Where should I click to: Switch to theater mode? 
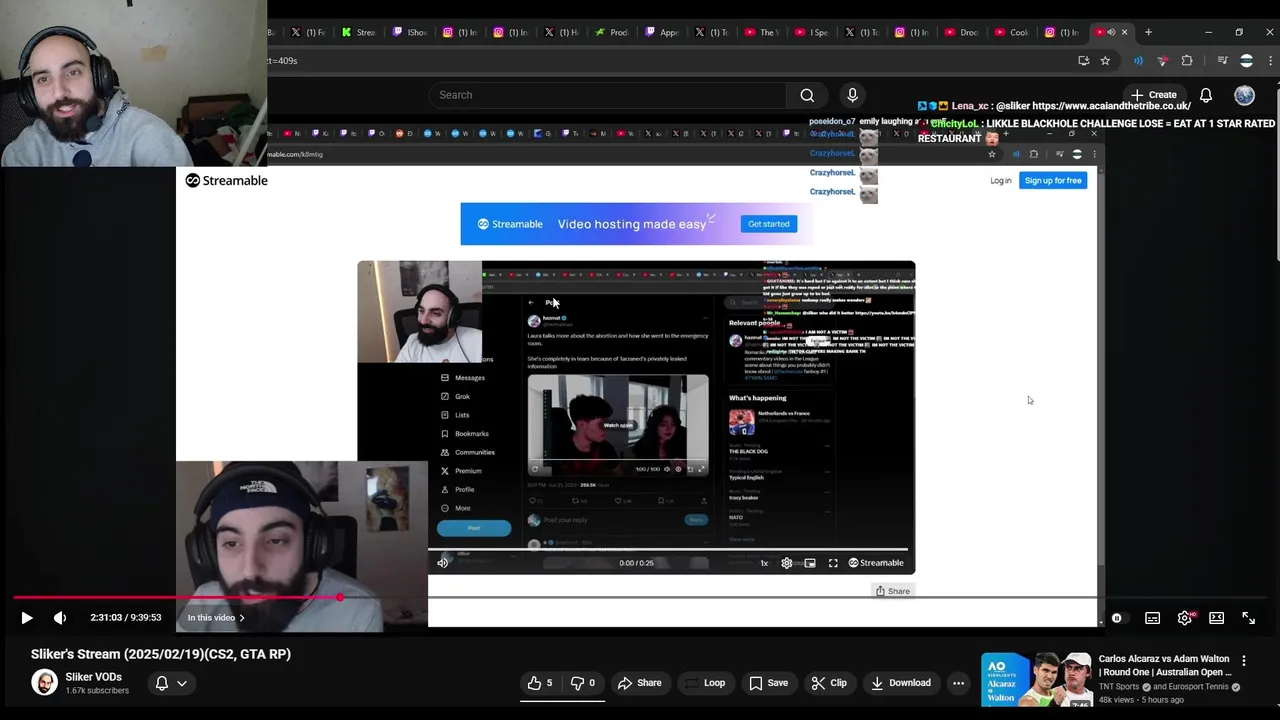click(1217, 618)
